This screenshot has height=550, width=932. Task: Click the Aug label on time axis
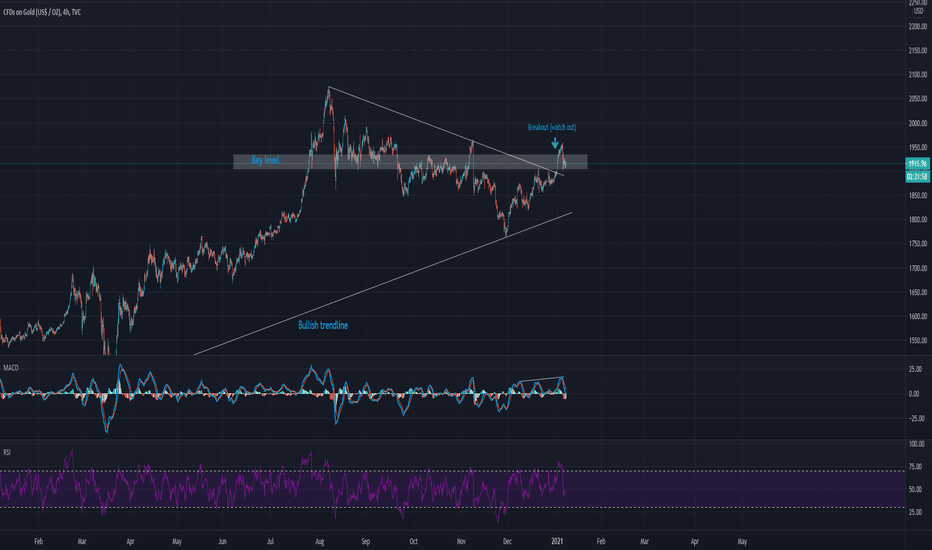point(320,542)
